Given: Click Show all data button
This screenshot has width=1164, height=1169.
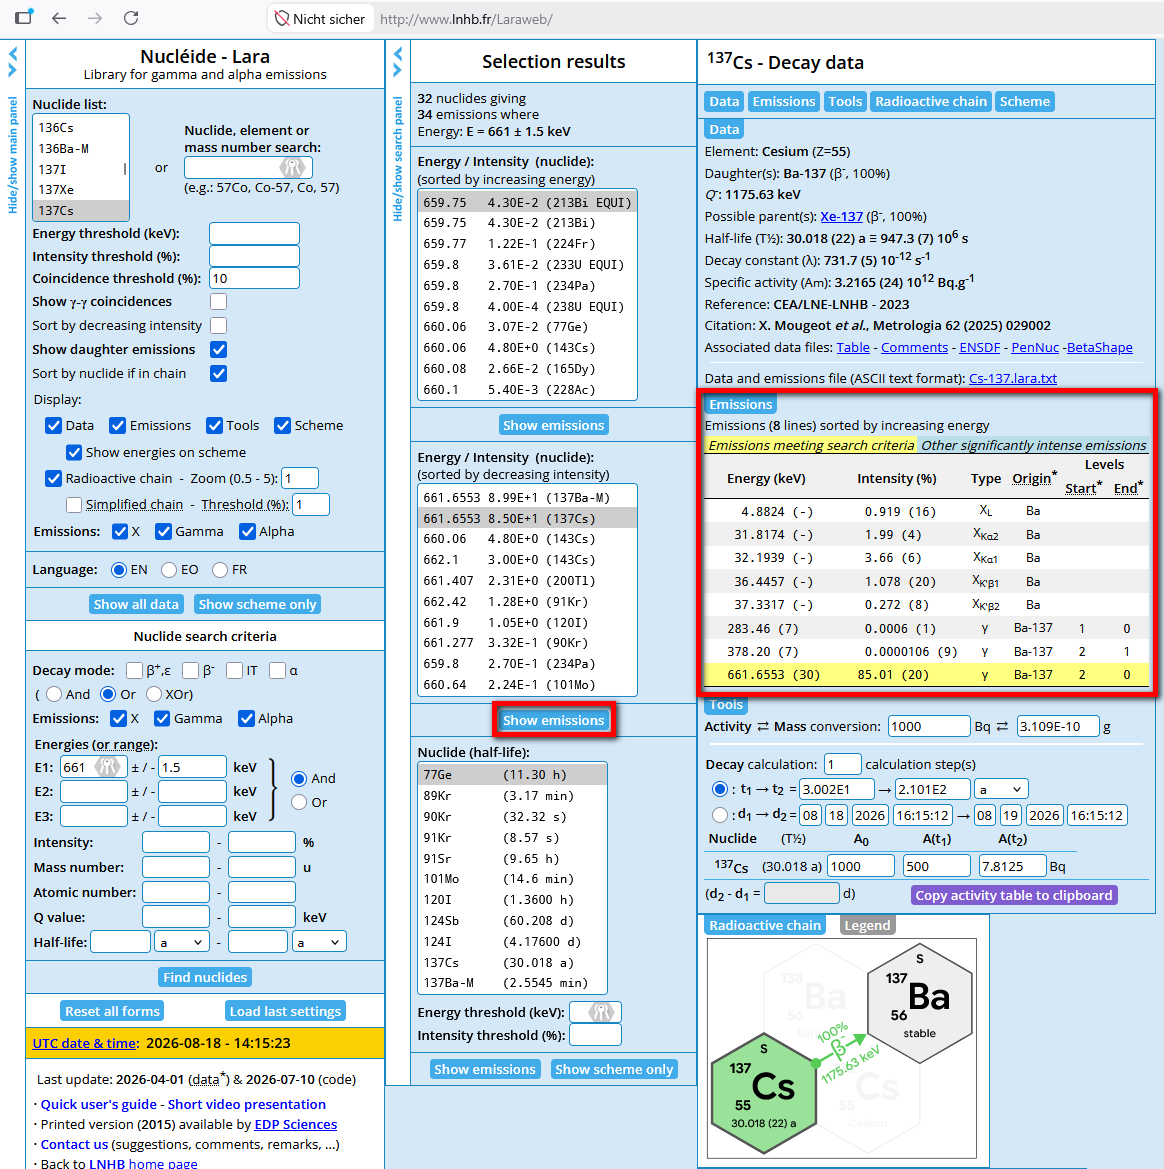Looking at the screenshot, I should click(x=136, y=604).
